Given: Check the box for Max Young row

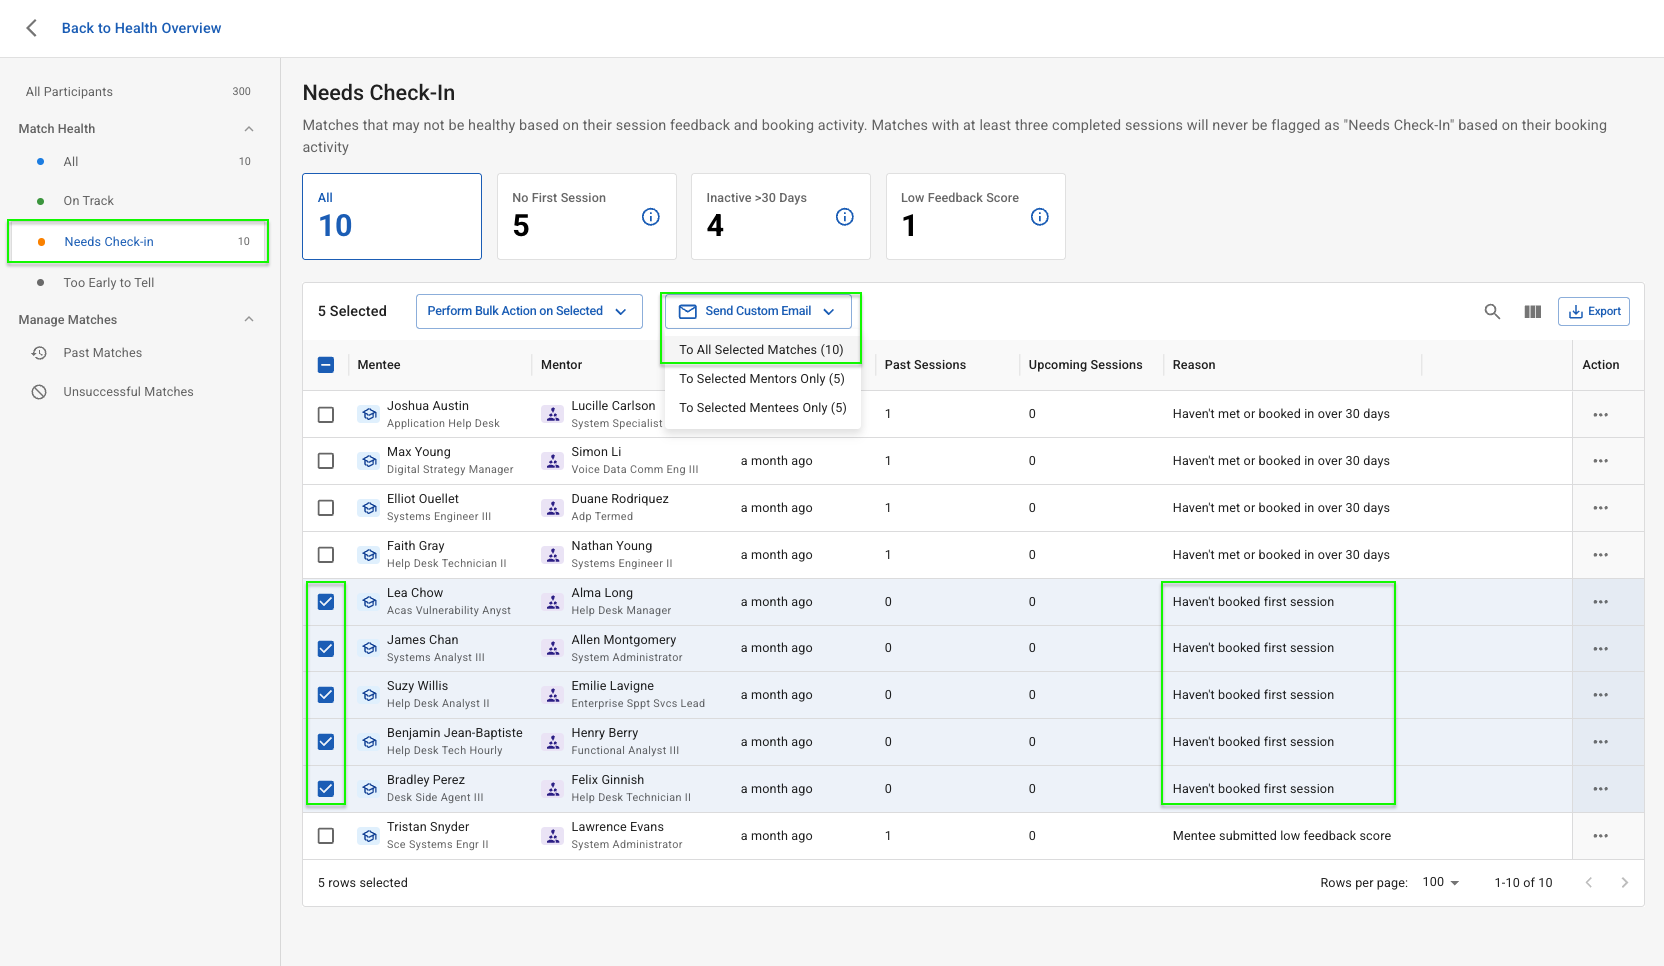Looking at the screenshot, I should pyautogui.click(x=326, y=461).
